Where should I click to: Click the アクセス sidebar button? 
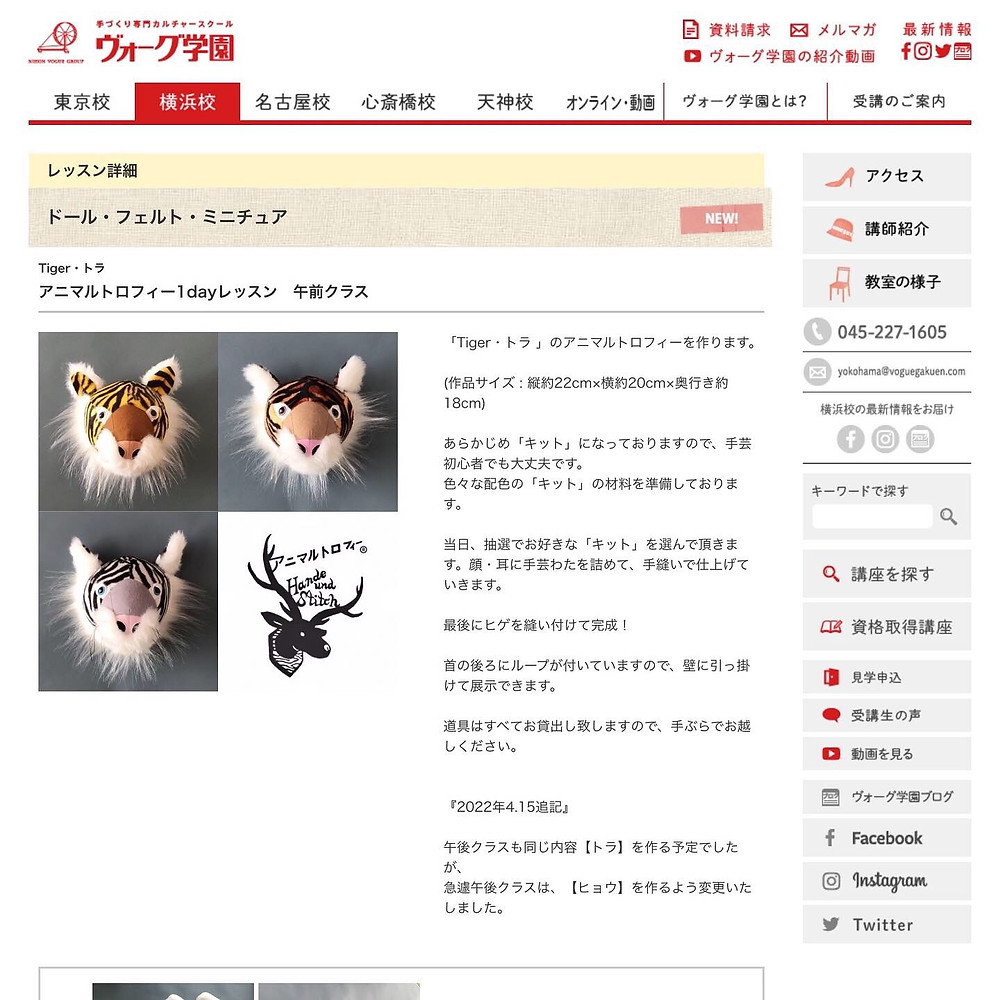click(886, 177)
